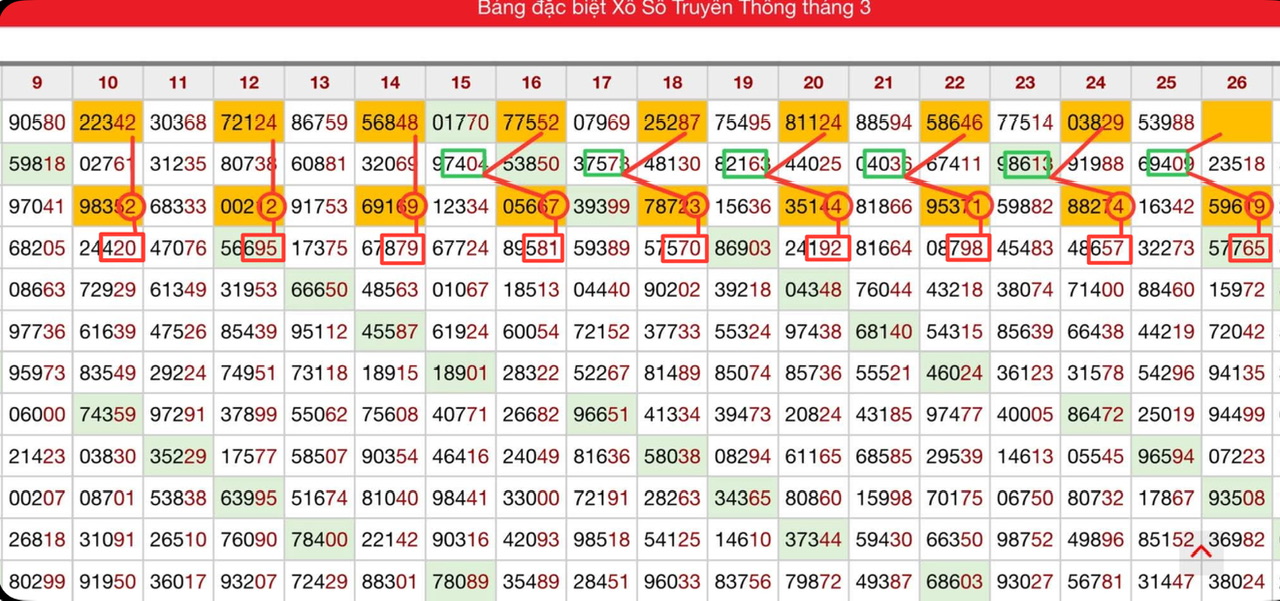Select the orange cell 22342
Screen dimensions: 1280x601
(108, 123)
